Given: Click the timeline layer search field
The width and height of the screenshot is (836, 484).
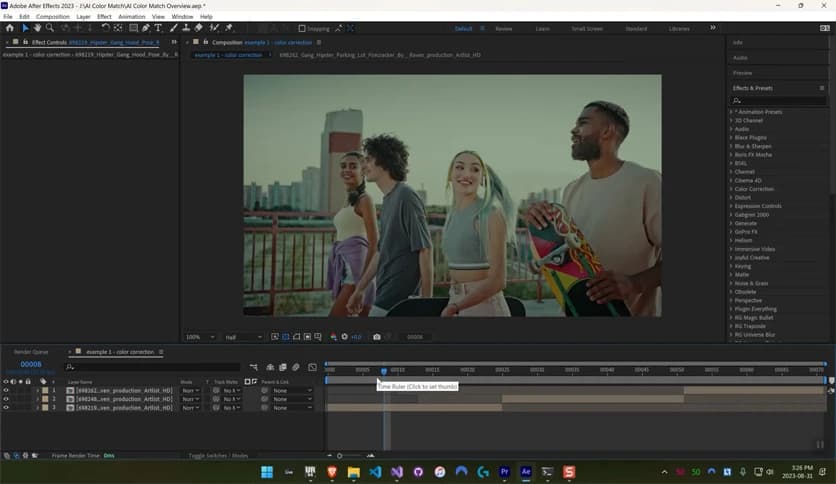Looking at the screenshot, I should coord(152,367).
